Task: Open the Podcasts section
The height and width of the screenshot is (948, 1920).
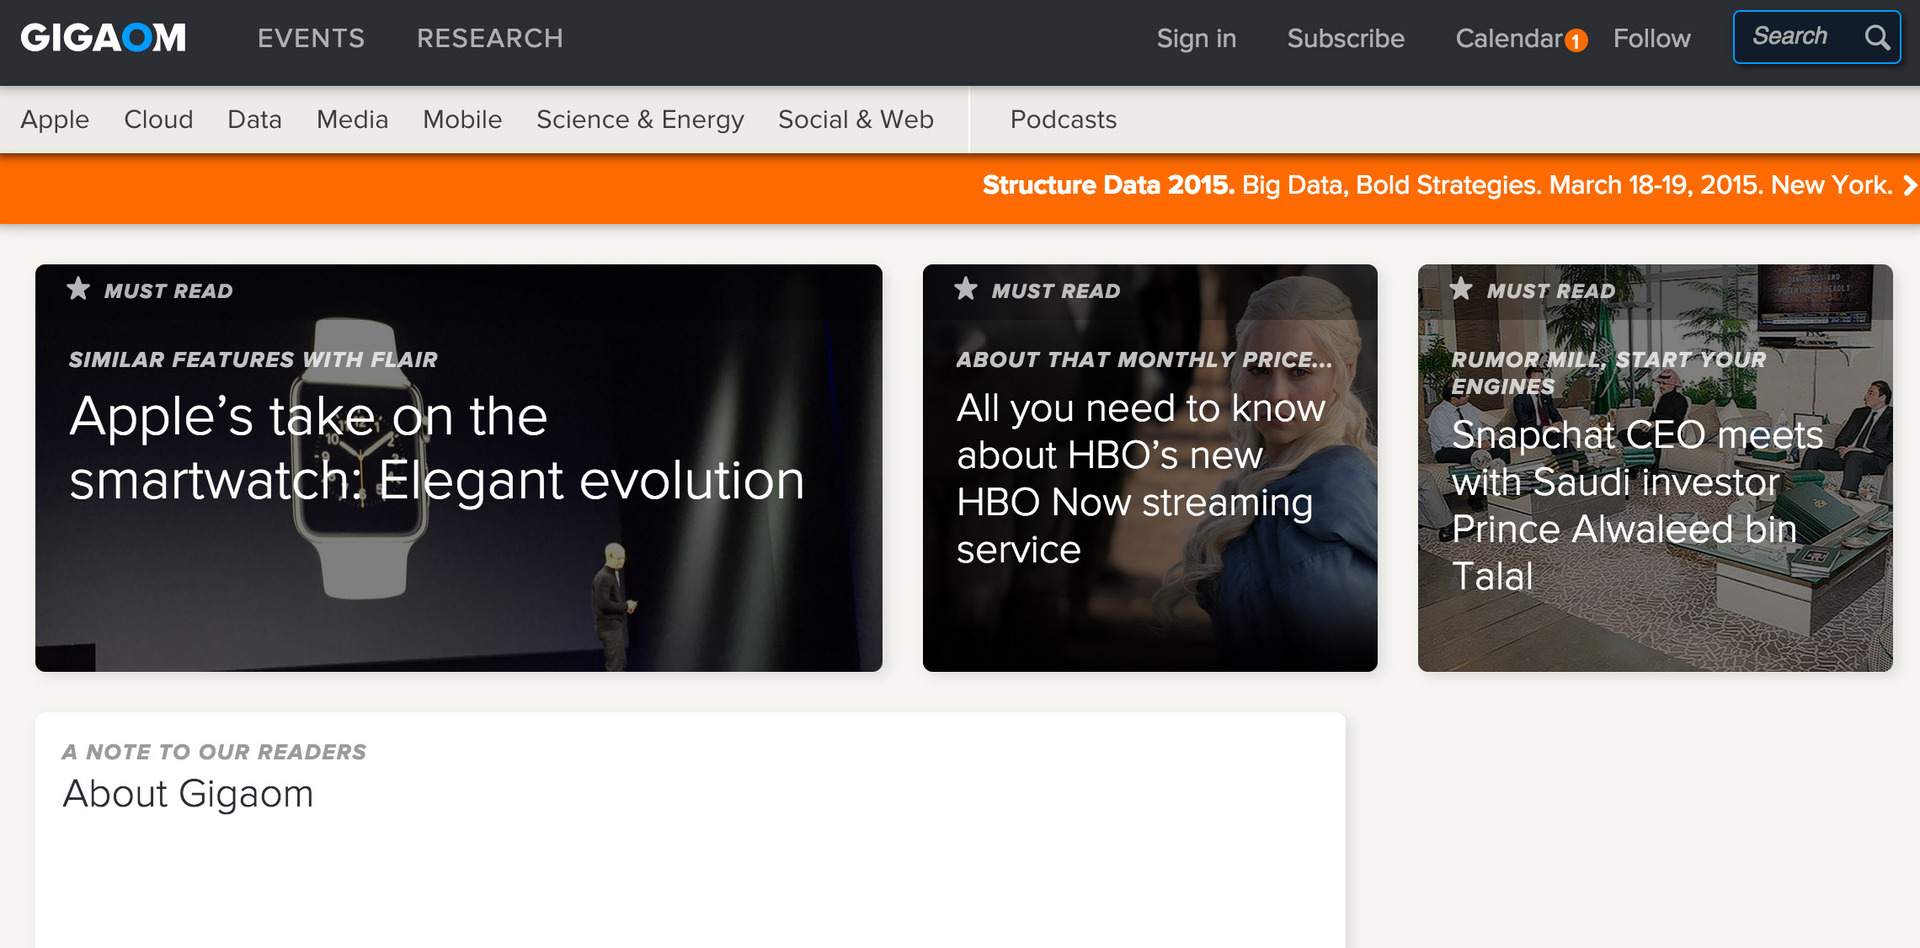Action: coord(1063,120)
